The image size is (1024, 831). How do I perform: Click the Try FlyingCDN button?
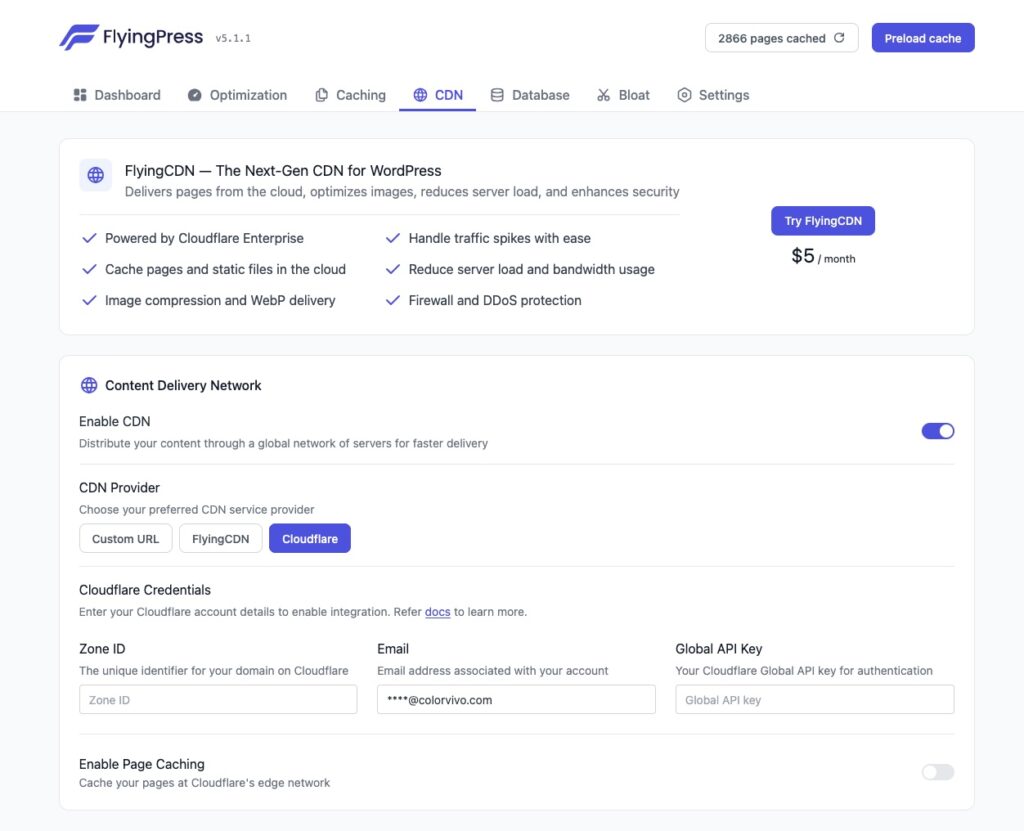pyautogui.click(x=823, y=221)
